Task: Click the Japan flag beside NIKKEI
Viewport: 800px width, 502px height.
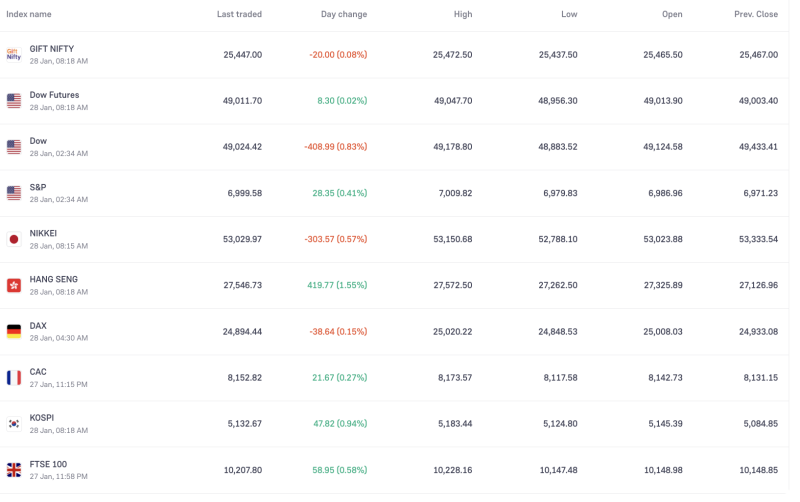Action: 14,239
